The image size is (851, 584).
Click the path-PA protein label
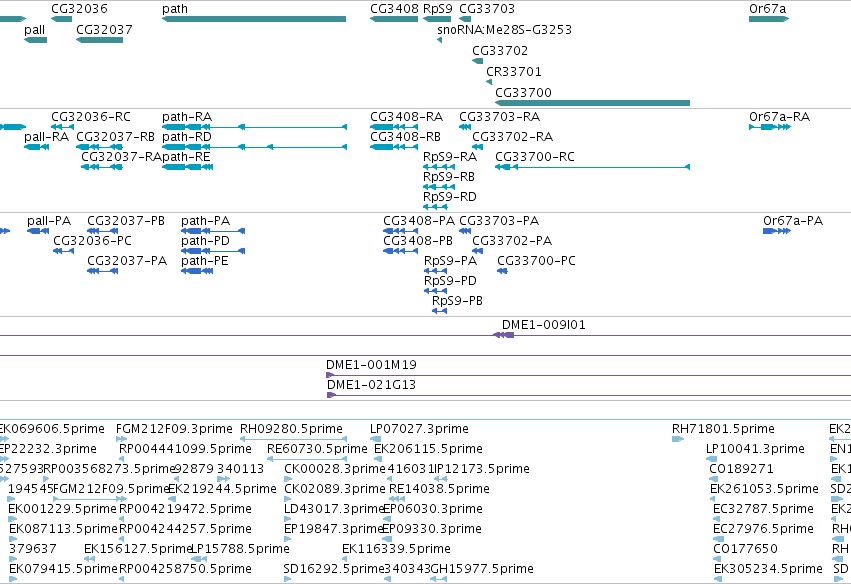point(206,221)
